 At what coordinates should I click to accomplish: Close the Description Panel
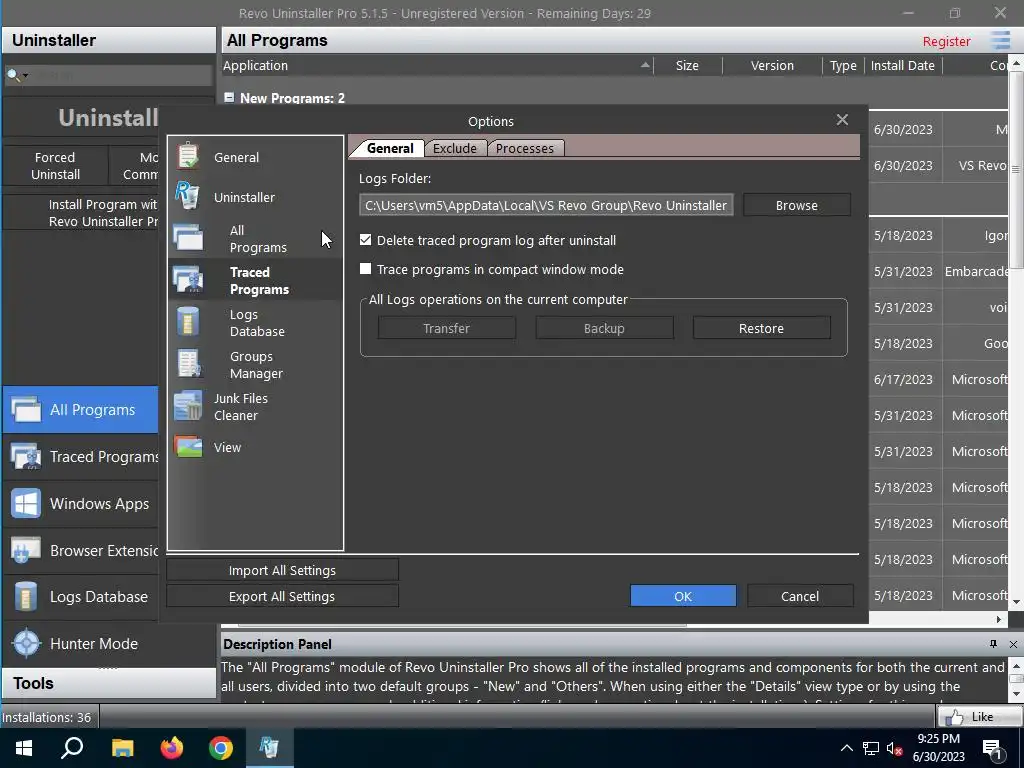[1013, 644]
